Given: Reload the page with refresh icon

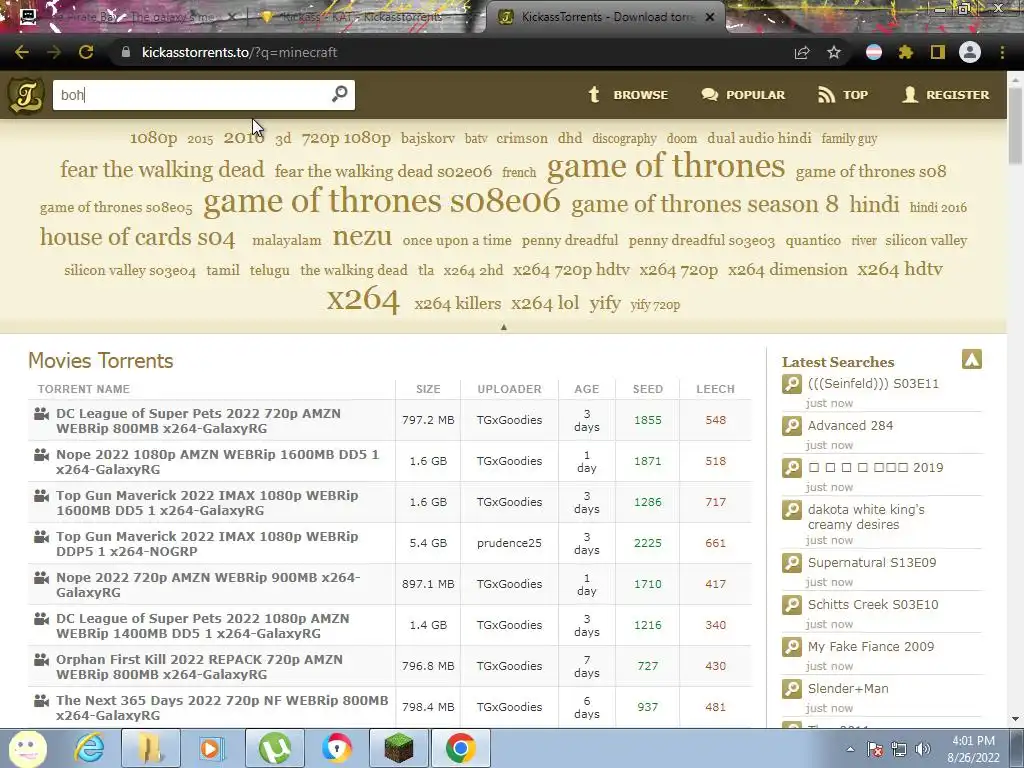Looking at the screenshot, I should (86, 52).
